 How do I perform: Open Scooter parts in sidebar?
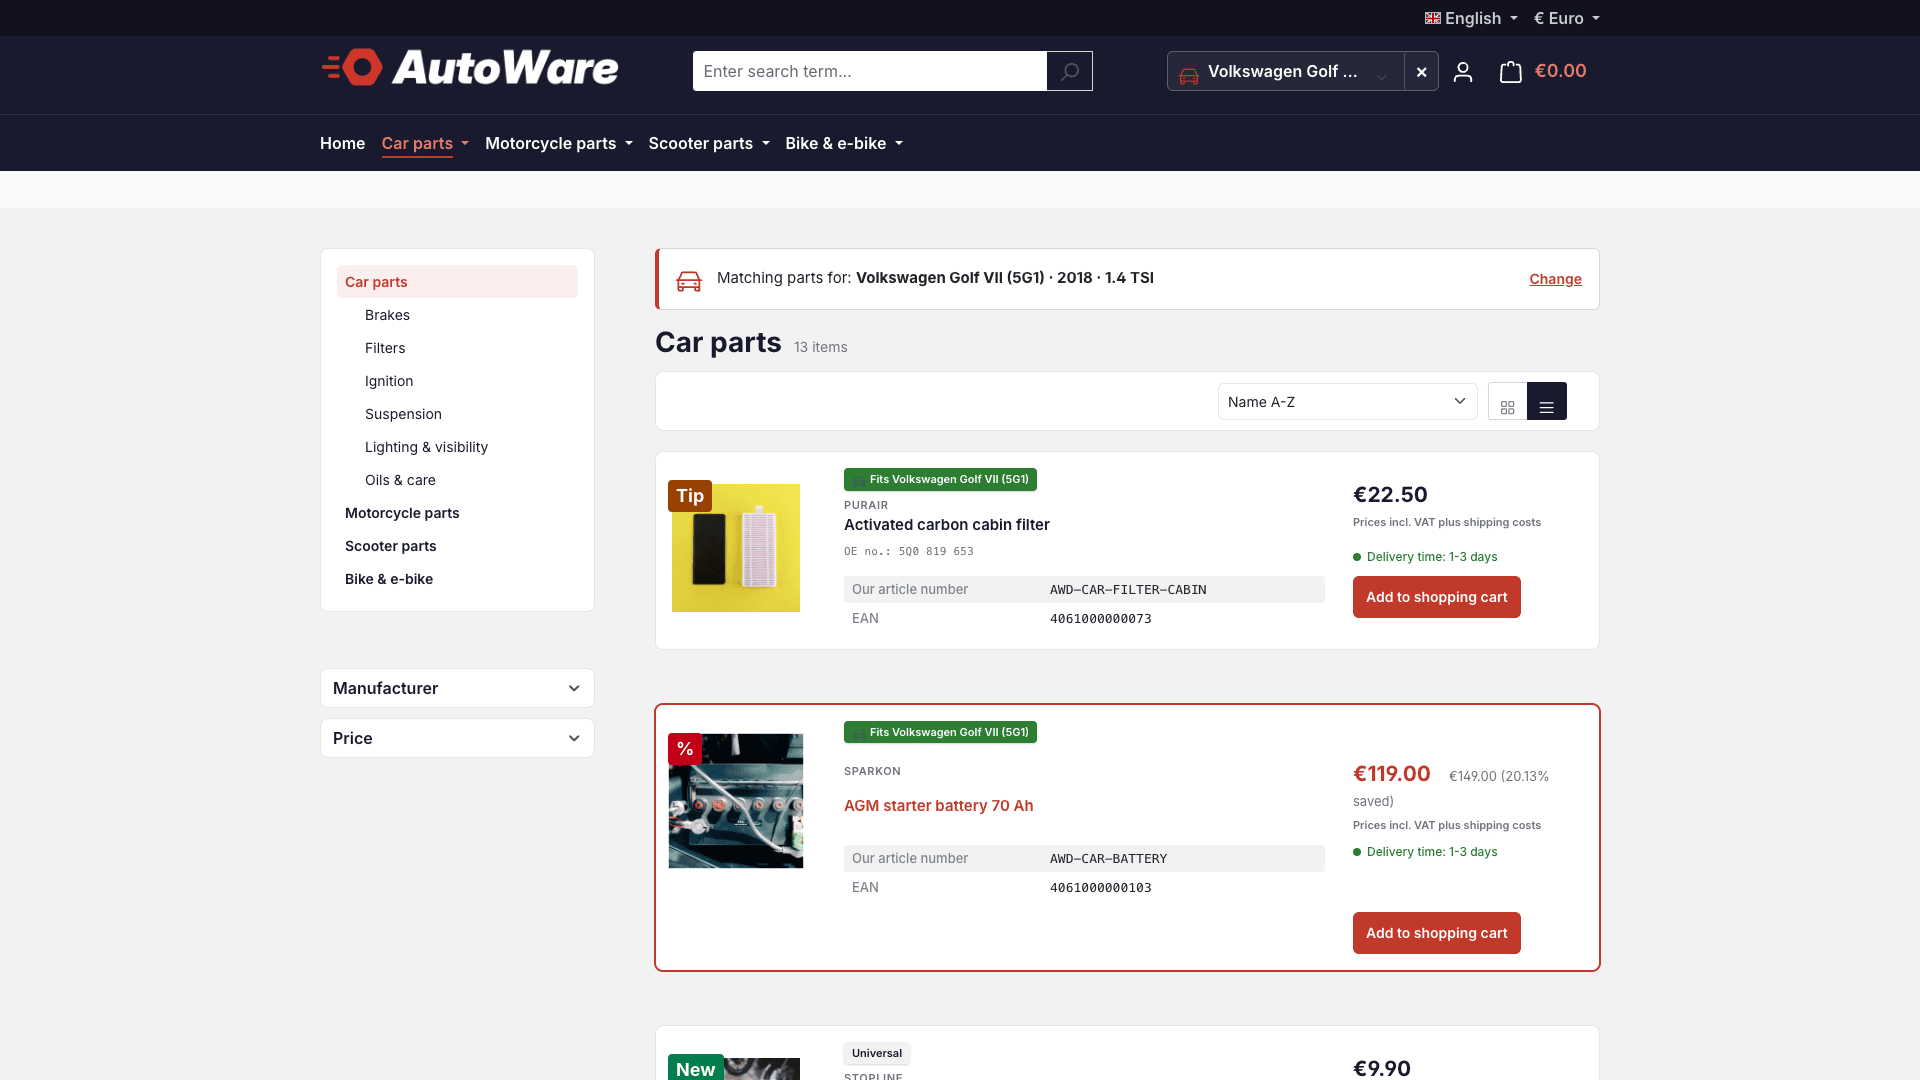pyautogui.click(x=390, y=546)
